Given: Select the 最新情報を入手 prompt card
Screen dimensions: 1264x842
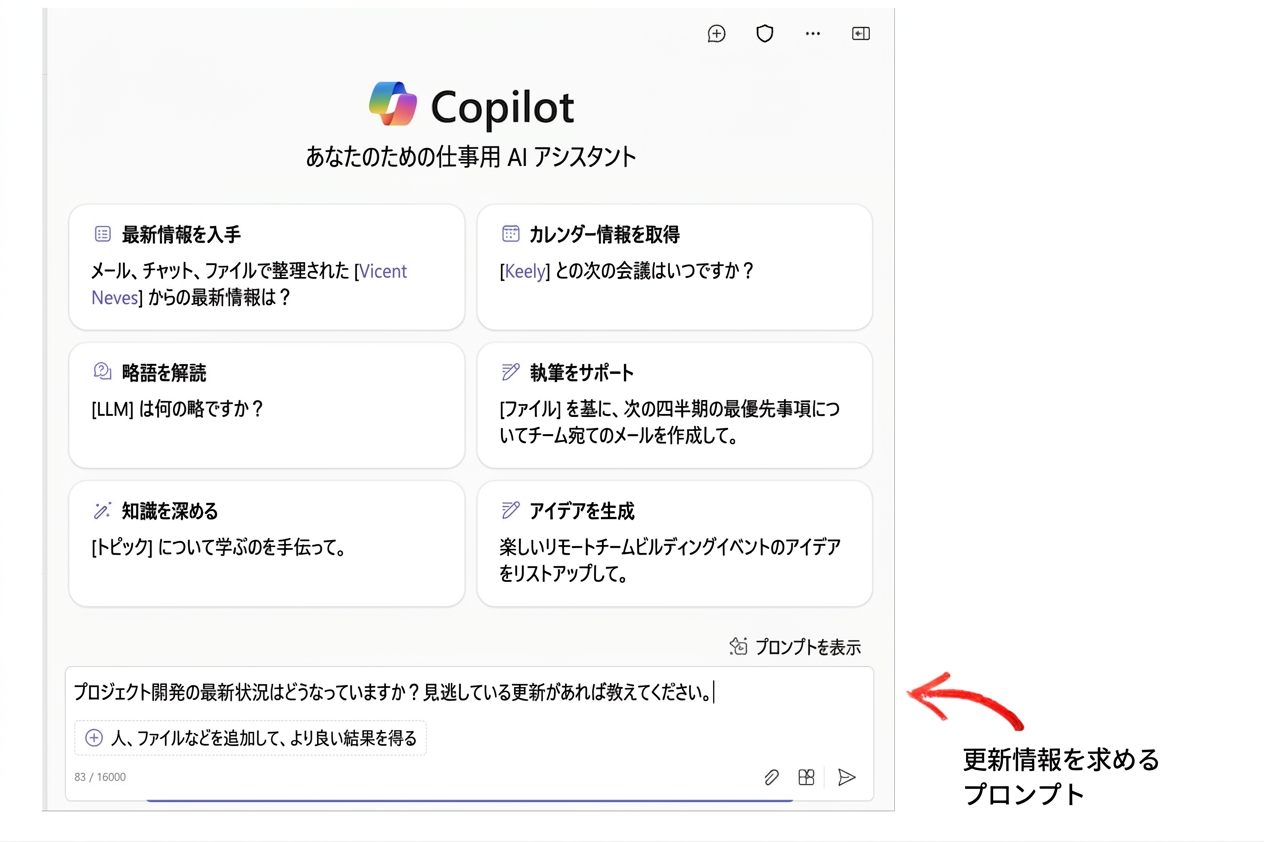Looking at the screenshot, I should (267, 267).
